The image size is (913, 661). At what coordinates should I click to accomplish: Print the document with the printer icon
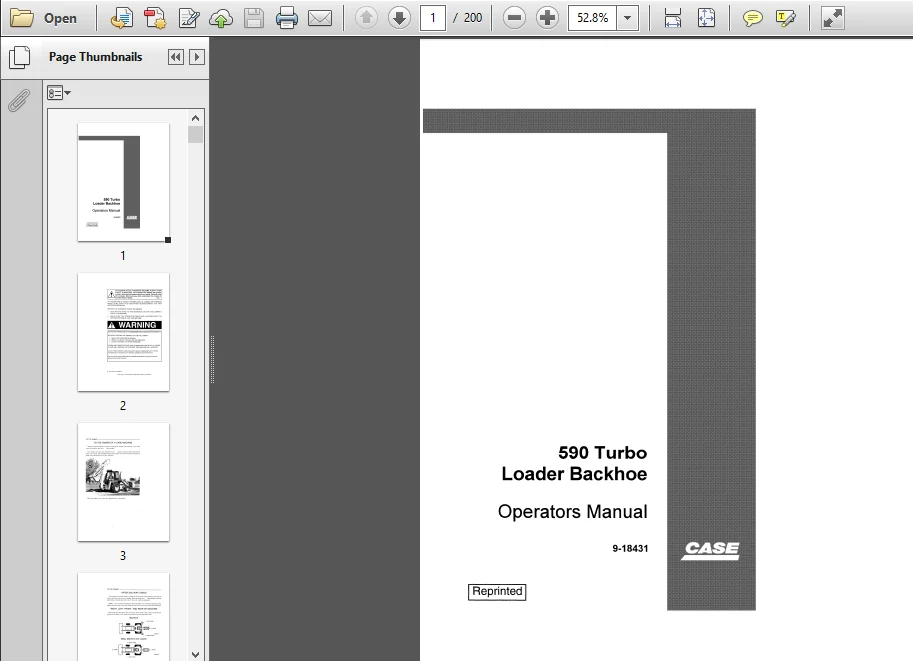[x=286, y=18]
